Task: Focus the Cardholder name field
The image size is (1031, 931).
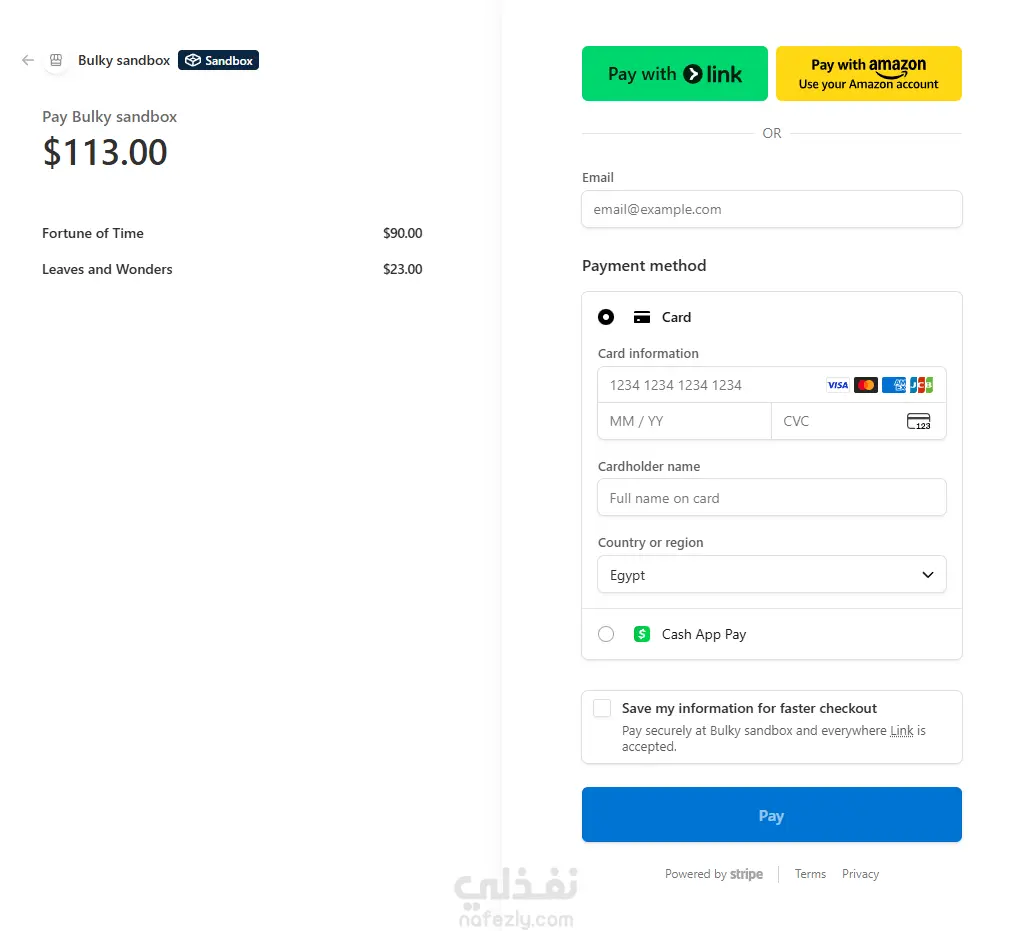Action: (x=771, y=498)
